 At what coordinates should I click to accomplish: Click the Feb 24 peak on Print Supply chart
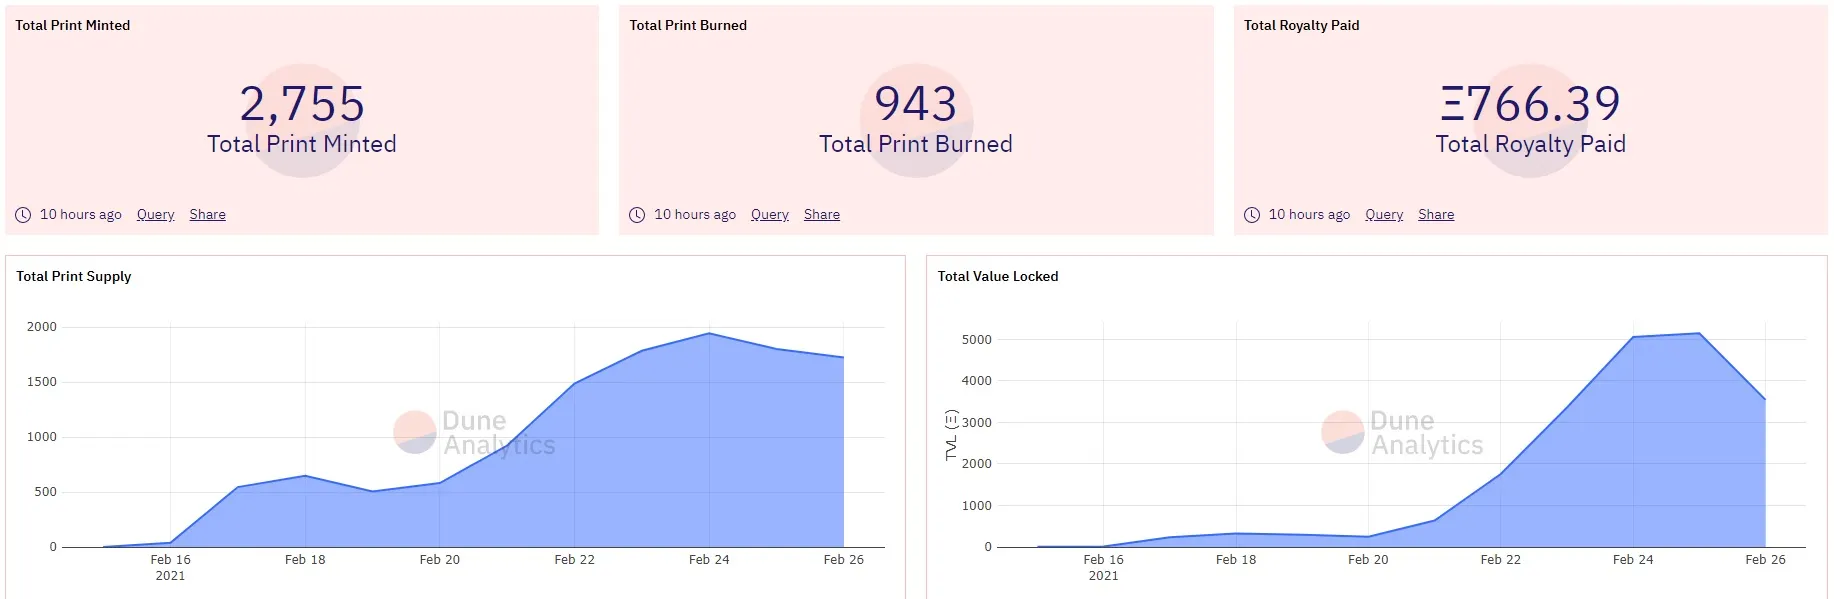tap(709, 334)
